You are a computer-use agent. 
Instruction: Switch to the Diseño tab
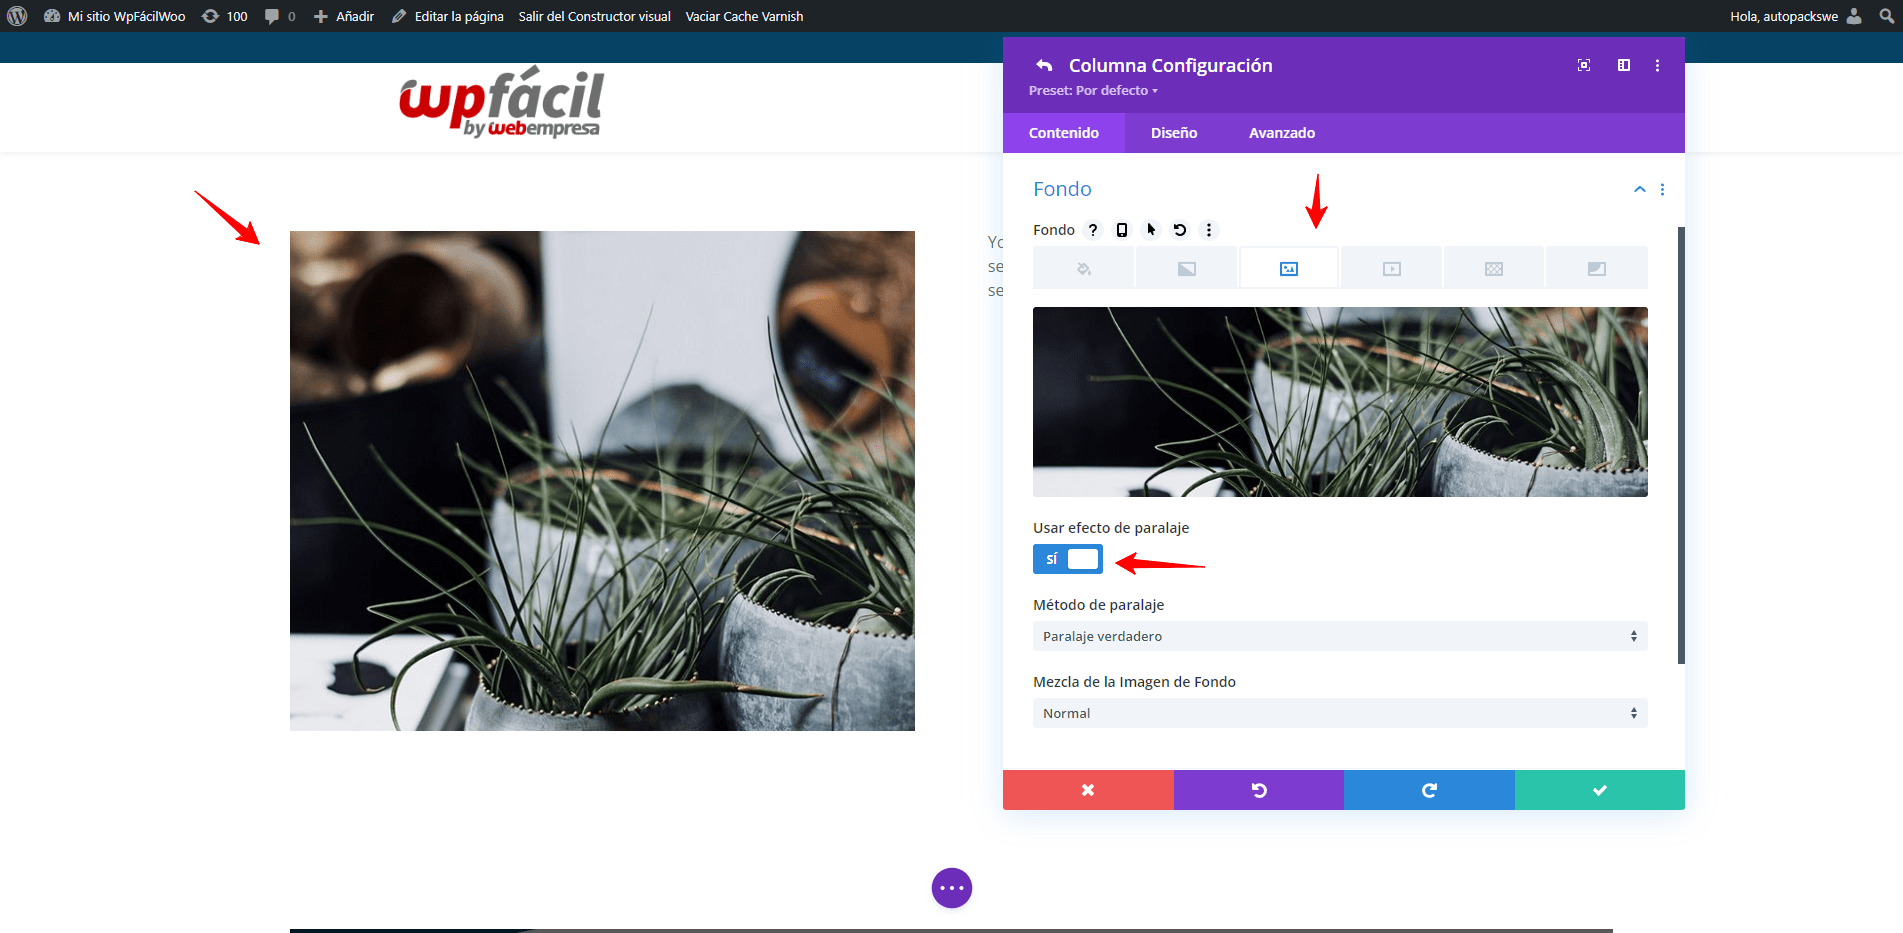(1174, 133)
